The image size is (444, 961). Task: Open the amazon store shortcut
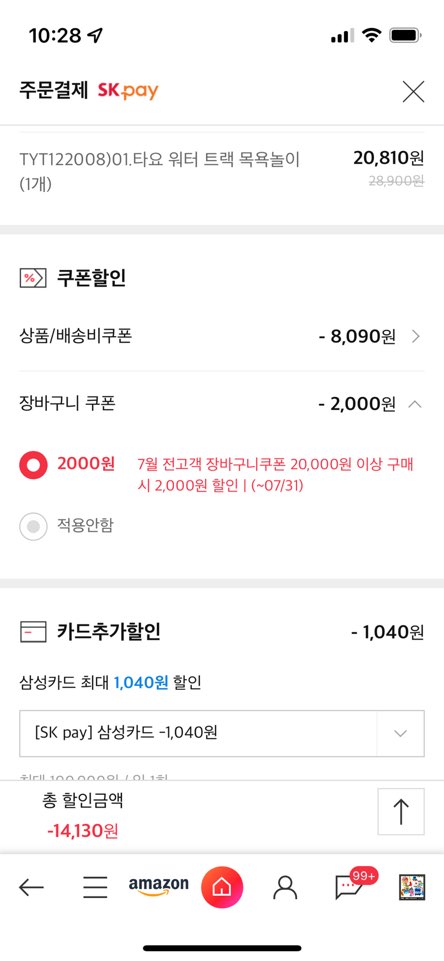[x=158, y=886]
